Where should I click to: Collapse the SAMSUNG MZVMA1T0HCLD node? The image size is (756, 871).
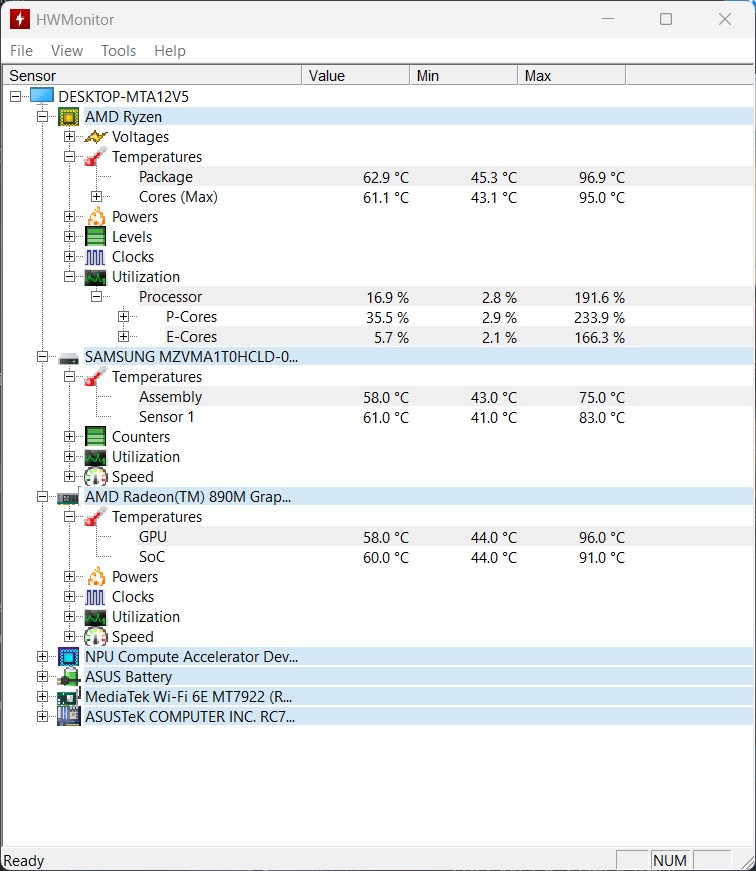pos(42,357)
